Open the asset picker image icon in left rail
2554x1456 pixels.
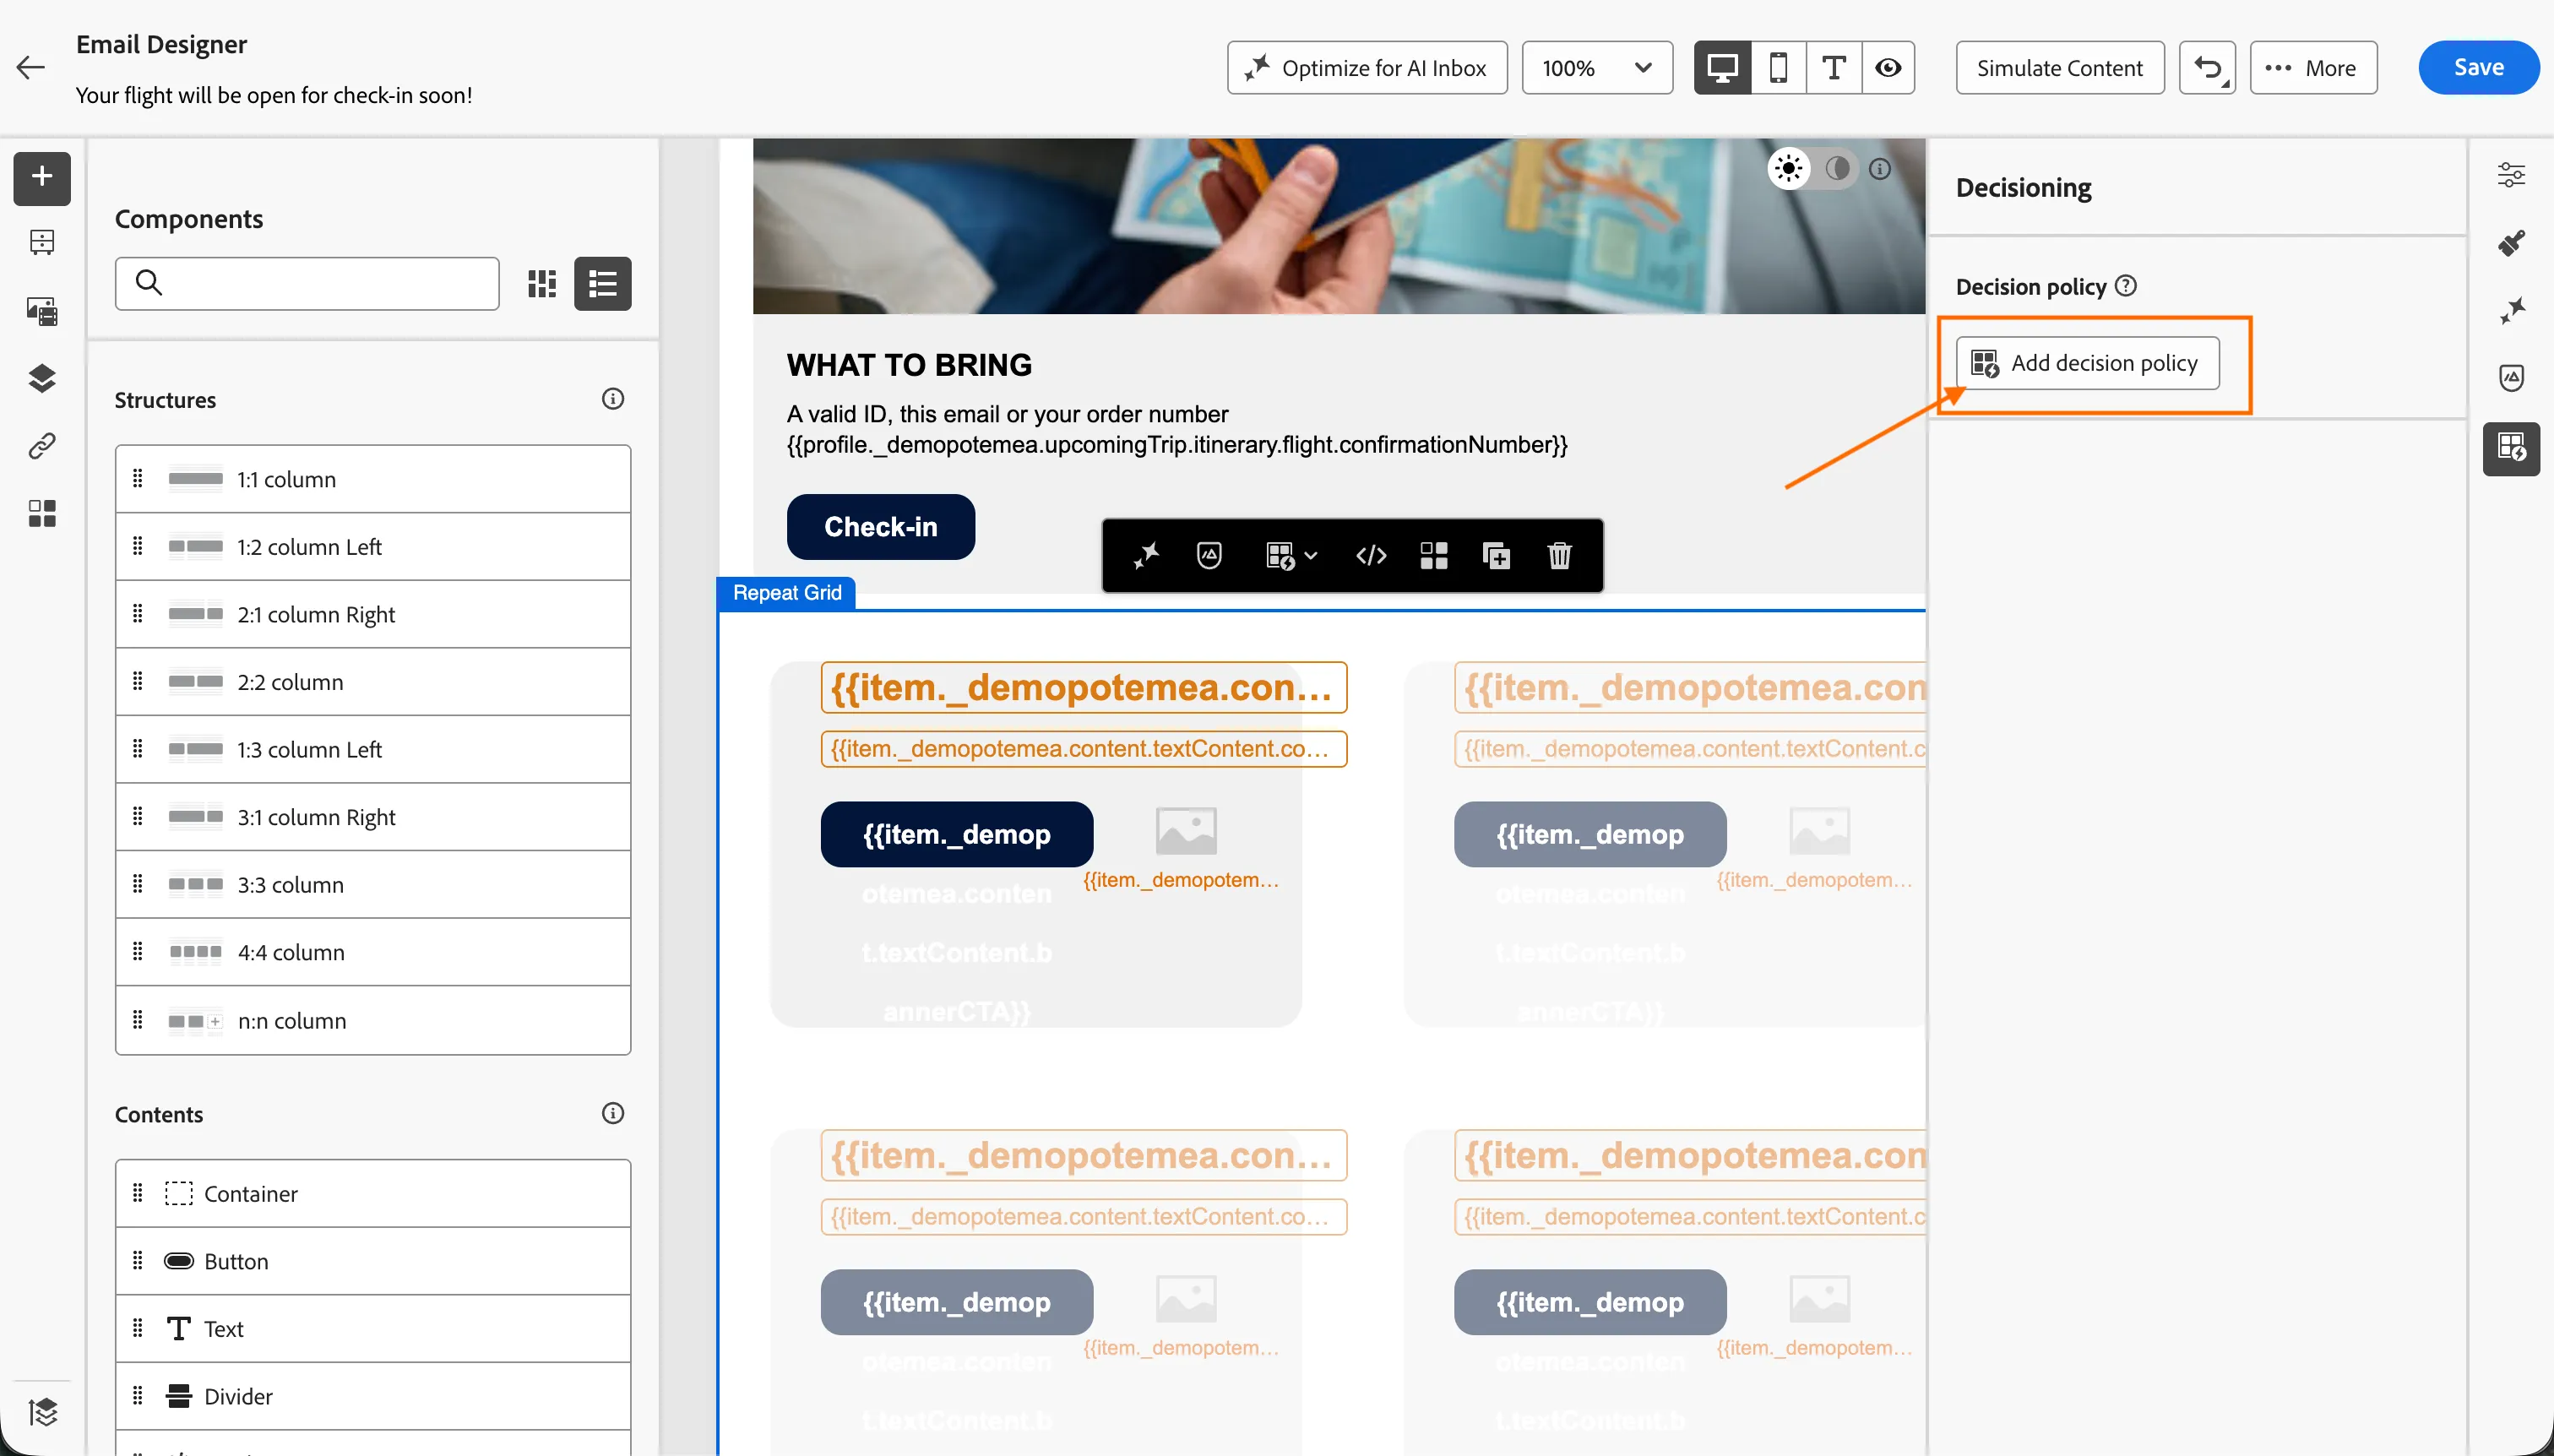click(x=42, y=311)
